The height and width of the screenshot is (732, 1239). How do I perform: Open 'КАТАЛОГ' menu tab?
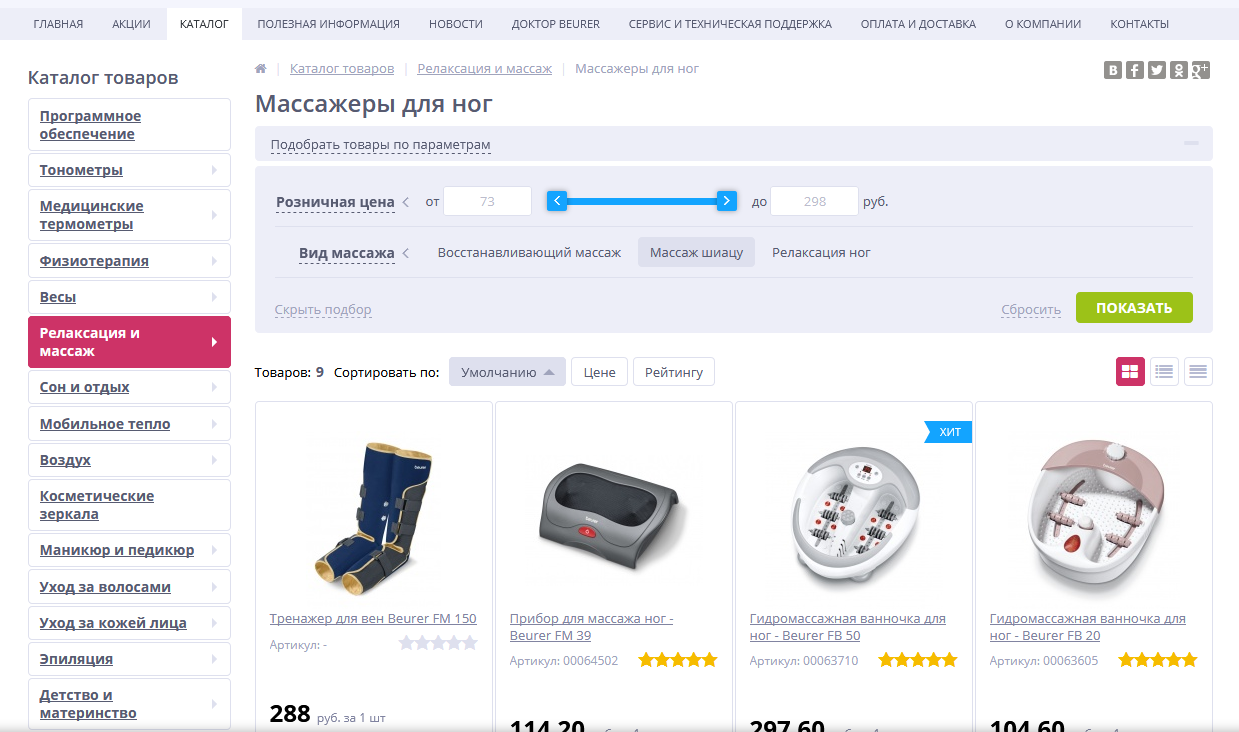(204, 24)
